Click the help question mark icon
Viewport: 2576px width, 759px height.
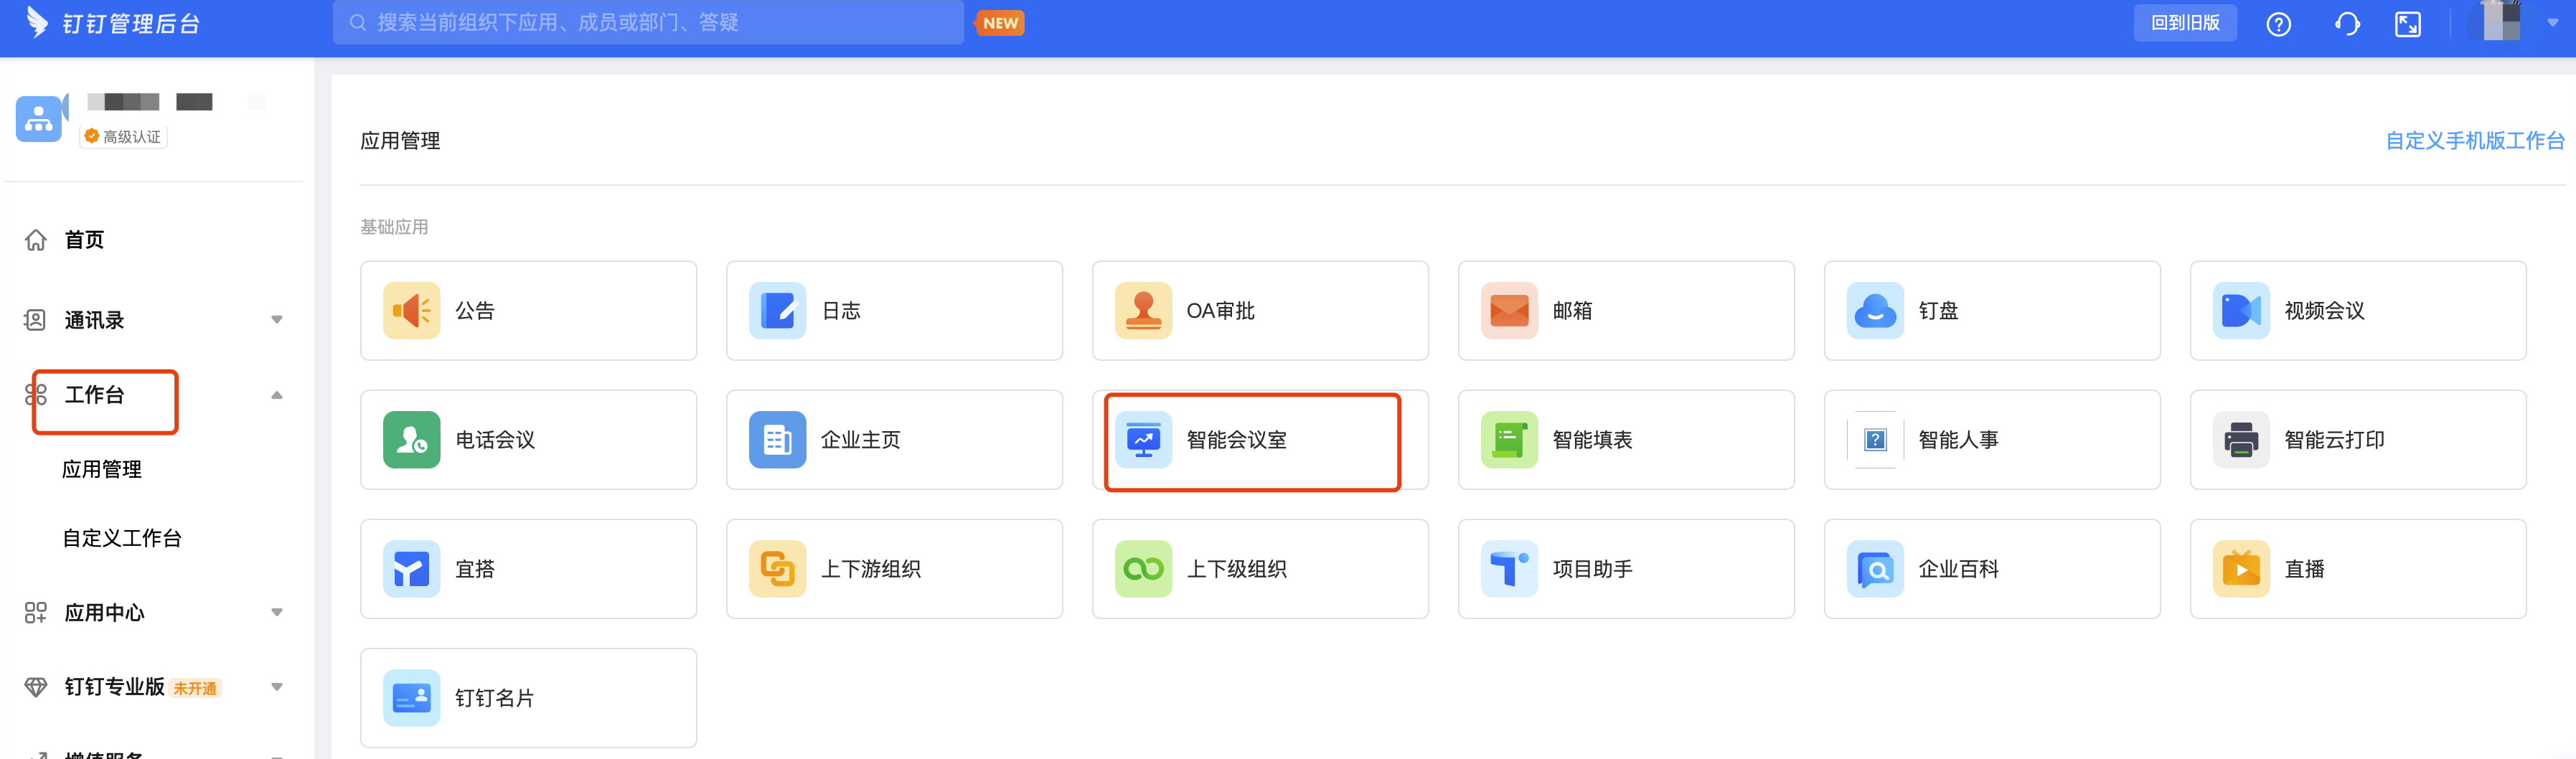pyautogui.click(x=2278, y=24)
